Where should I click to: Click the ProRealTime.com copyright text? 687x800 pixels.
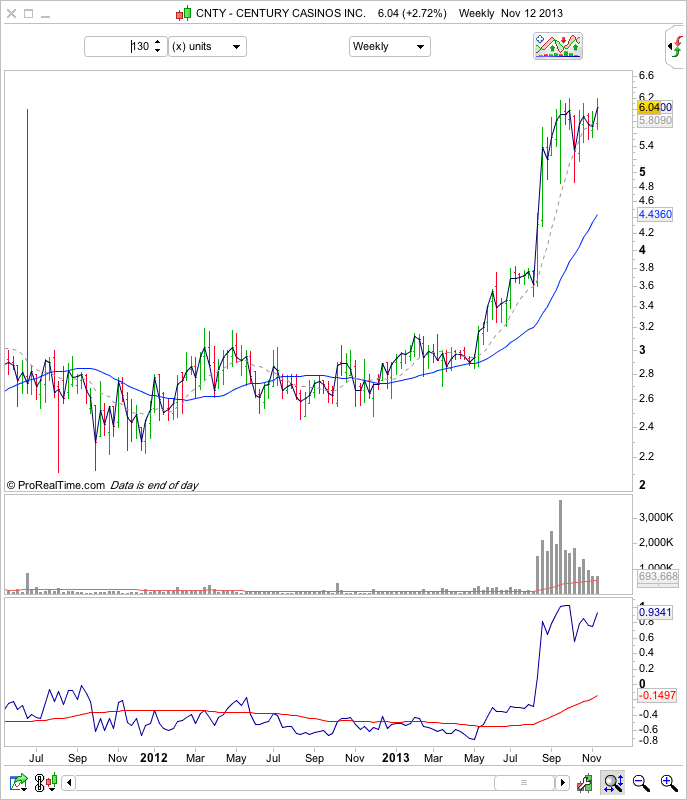click(56, 485)
